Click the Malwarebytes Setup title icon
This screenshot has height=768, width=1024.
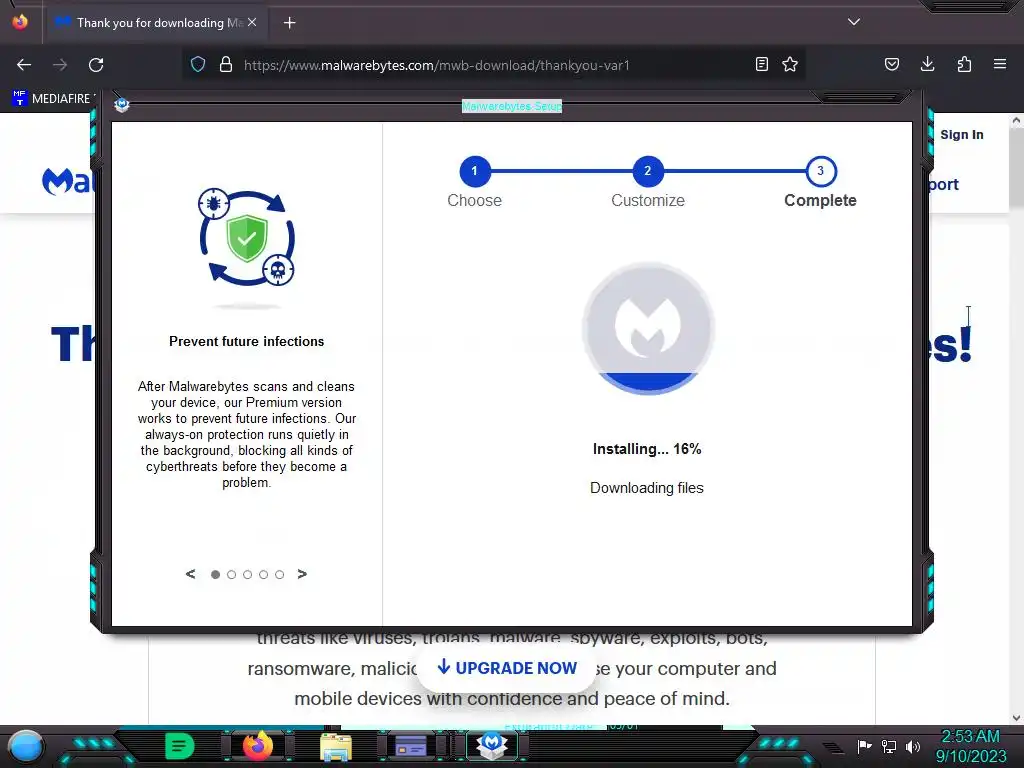(x=121, y=105)
